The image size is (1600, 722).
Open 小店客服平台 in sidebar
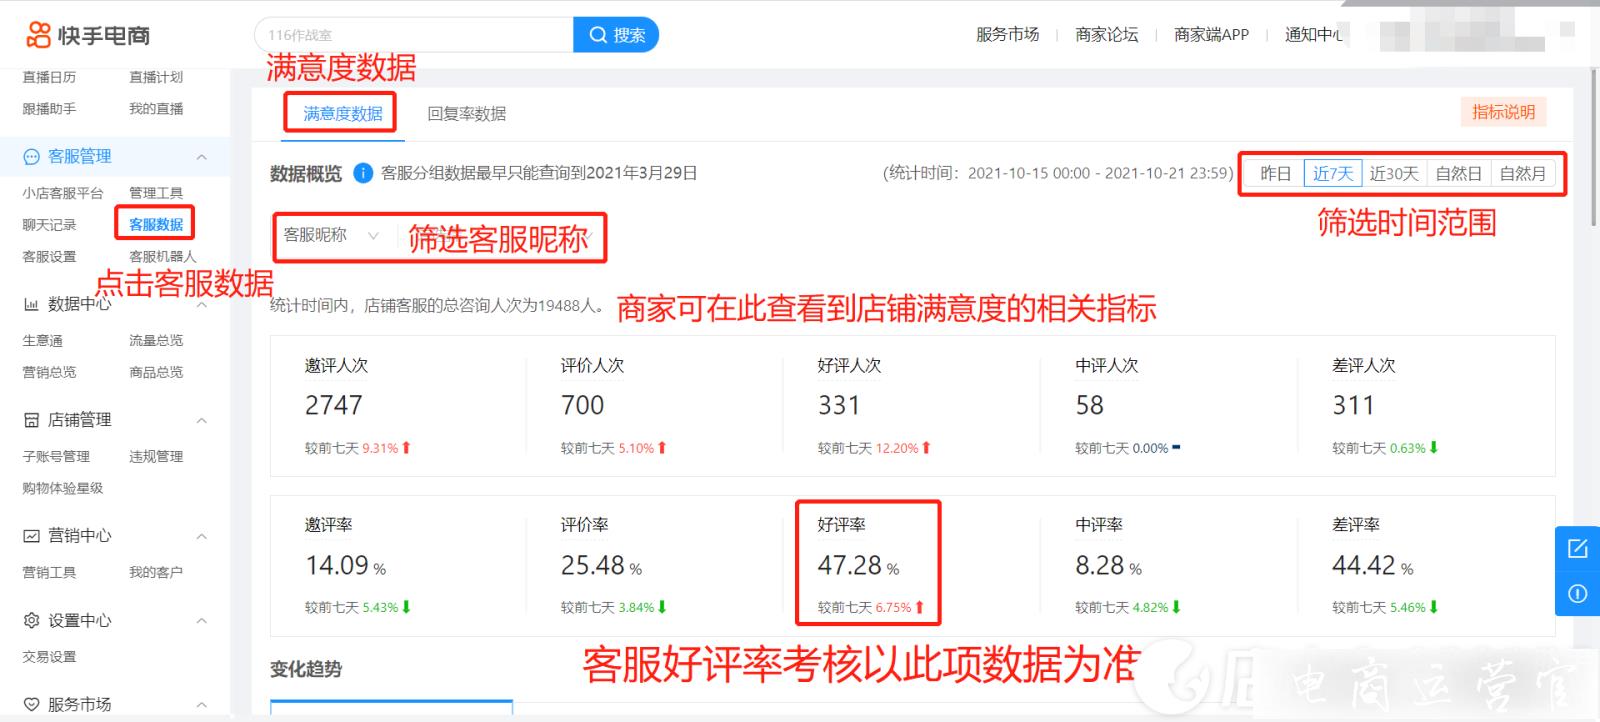63,193
